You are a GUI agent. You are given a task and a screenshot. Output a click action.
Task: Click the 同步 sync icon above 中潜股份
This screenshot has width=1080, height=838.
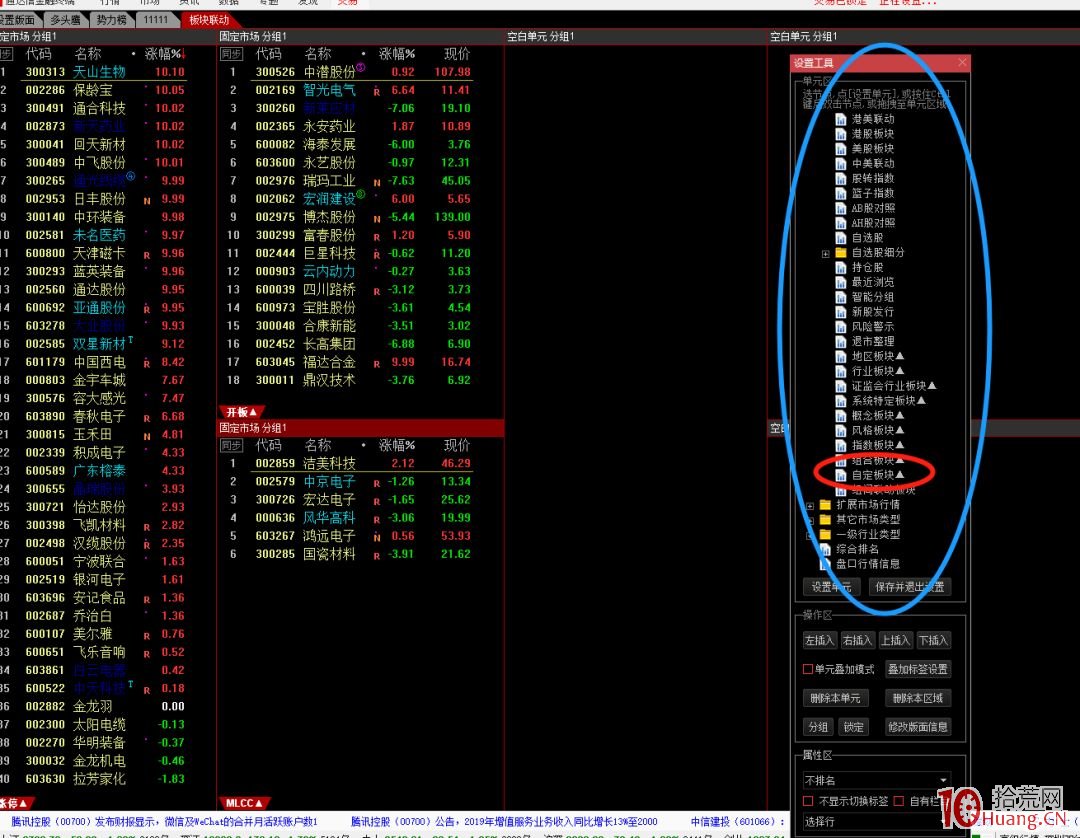(x=231, y=54)
